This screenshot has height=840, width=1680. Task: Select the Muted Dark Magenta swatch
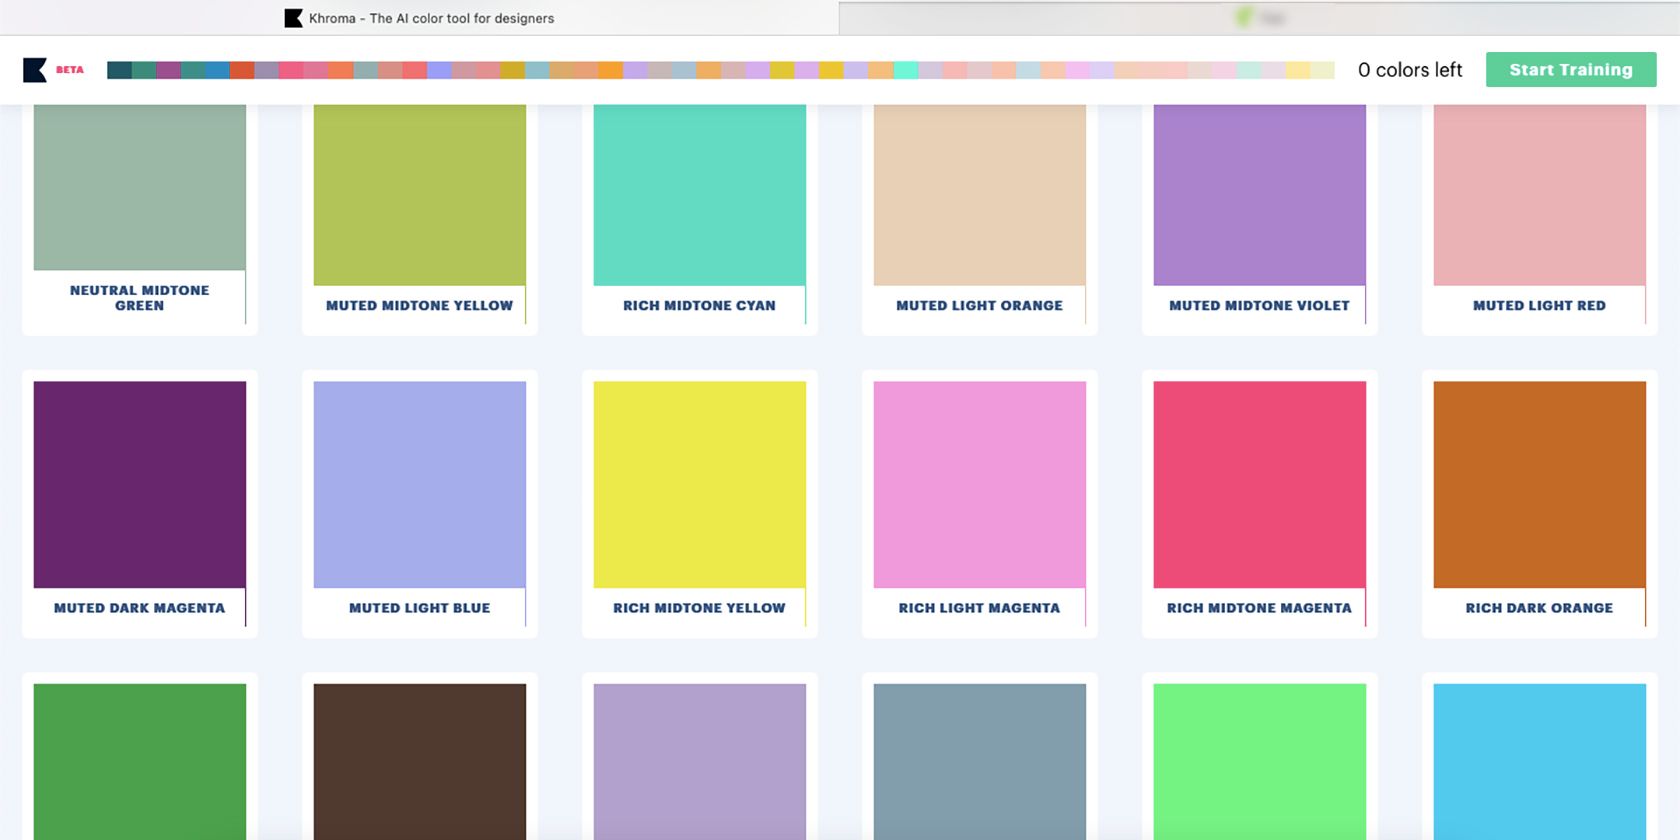click(140, 485)
